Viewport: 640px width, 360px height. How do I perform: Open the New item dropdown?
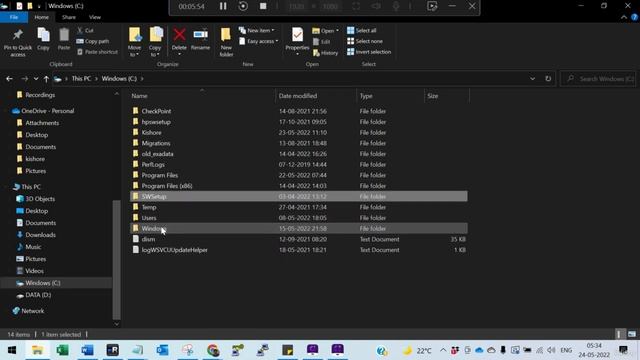(257, 31)
